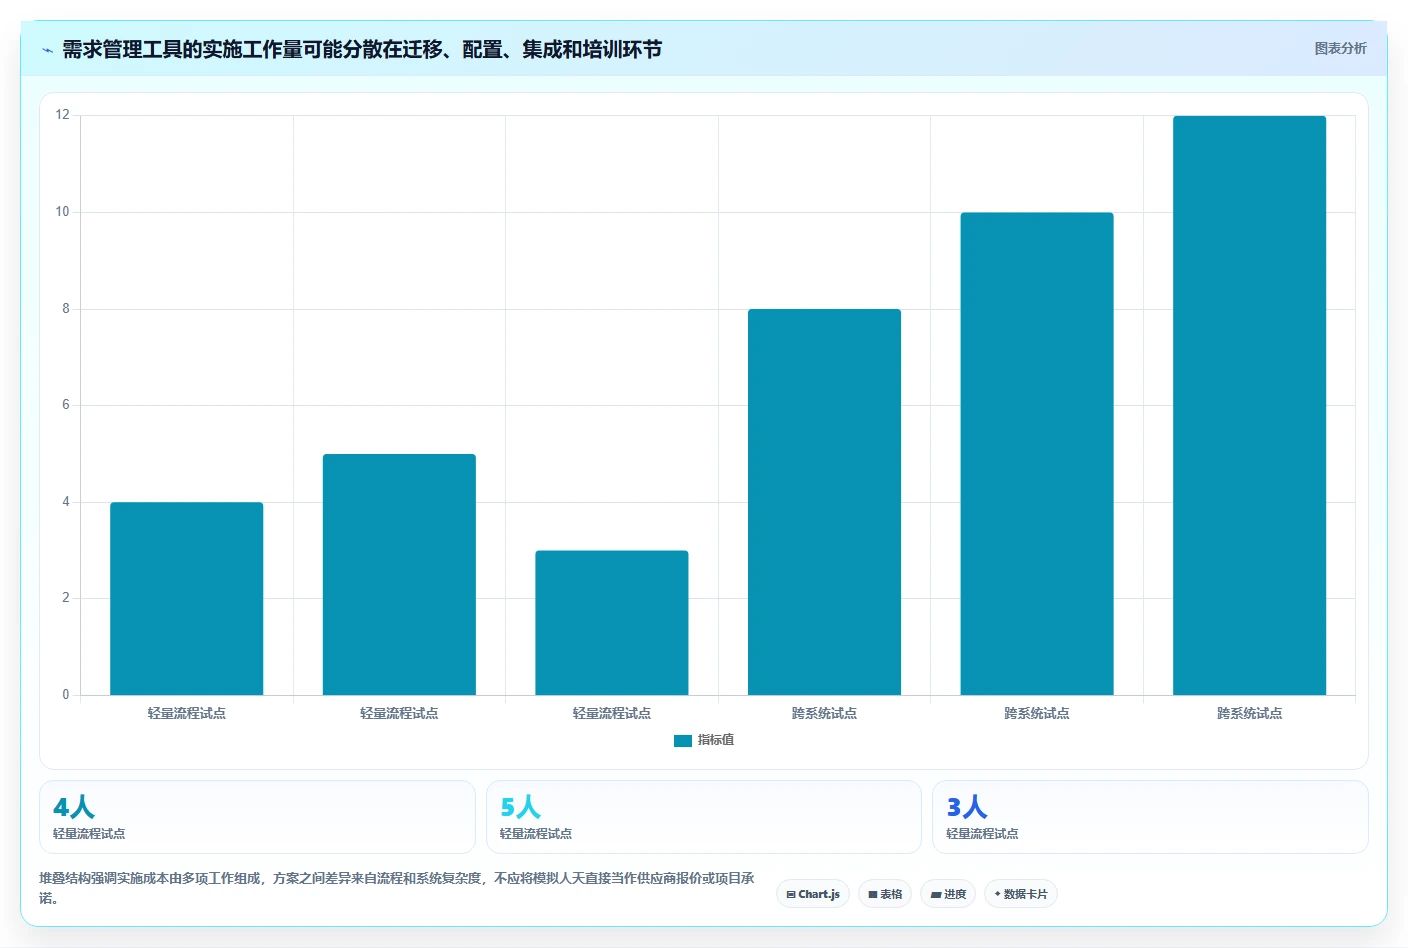This screenshot has height=948, width=1408.
Task: Click the 跨系统试点 bar reaching value 10
Action: 1037,453
